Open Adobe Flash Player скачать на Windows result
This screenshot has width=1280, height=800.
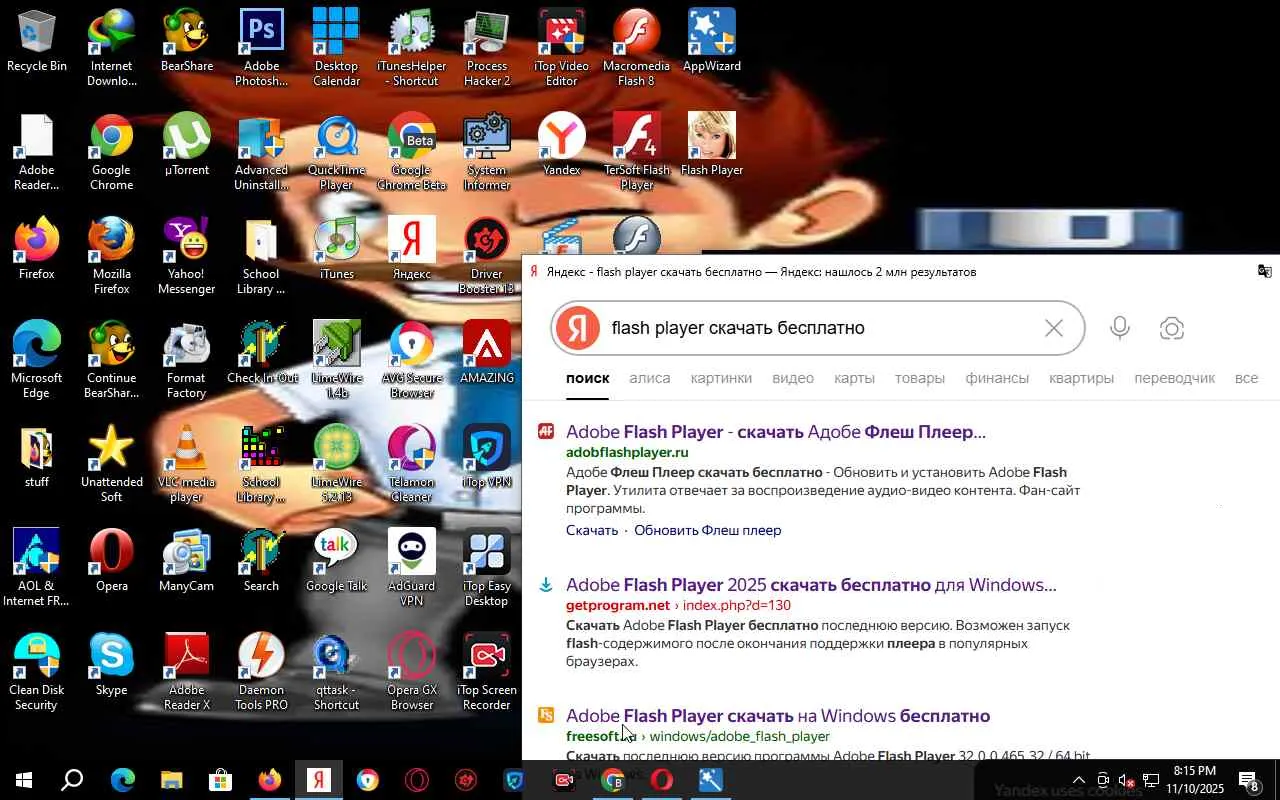point(778,716)
